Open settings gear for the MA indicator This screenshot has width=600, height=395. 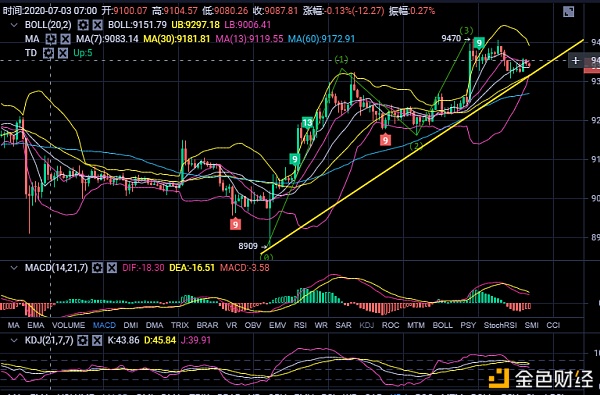[51, 39]
